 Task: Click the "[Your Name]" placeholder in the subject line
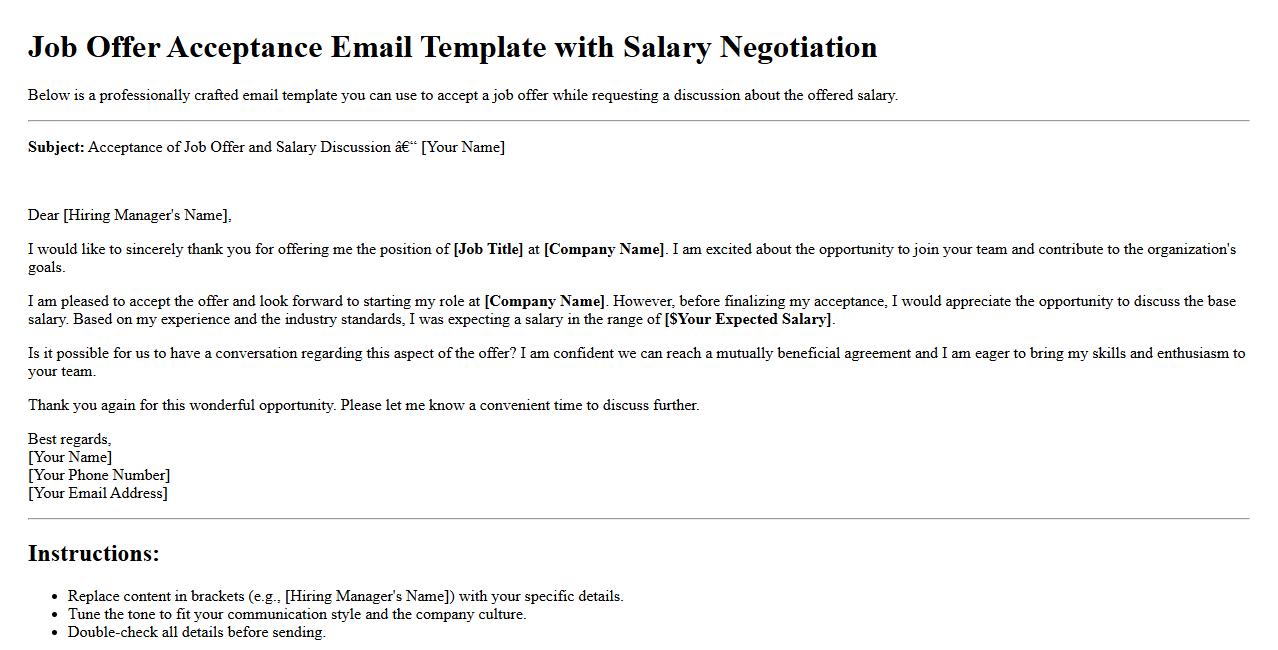(x=463, y=147)
